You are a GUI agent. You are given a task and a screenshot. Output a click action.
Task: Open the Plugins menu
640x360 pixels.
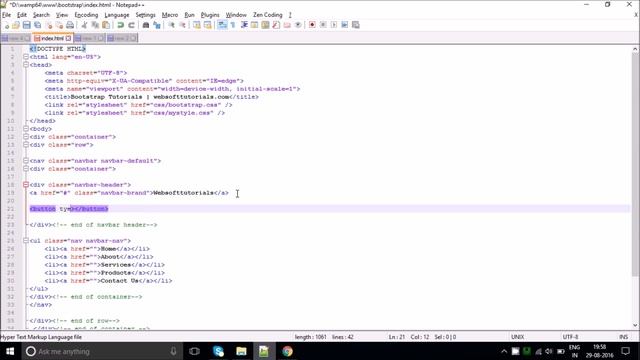[x=210, y=15]
